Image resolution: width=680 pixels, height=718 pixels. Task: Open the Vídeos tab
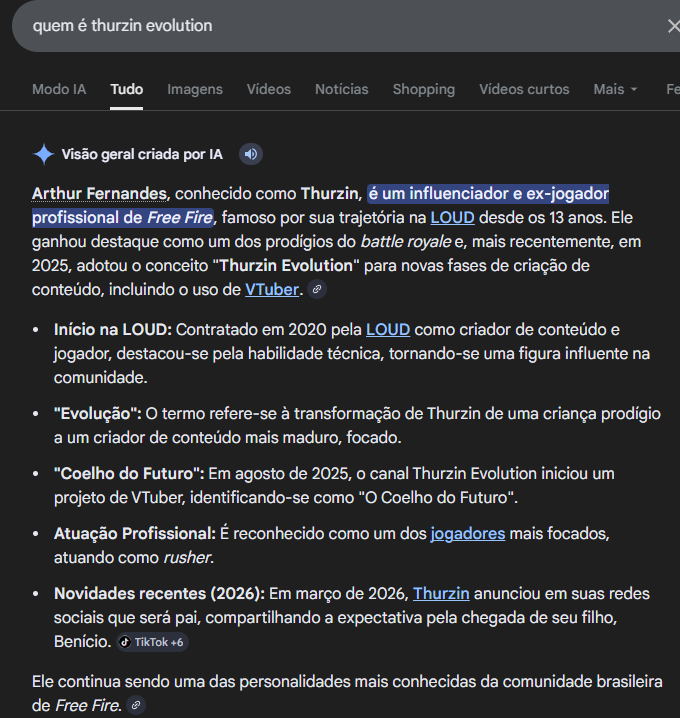pyautogui.click(x=269, y=89)
